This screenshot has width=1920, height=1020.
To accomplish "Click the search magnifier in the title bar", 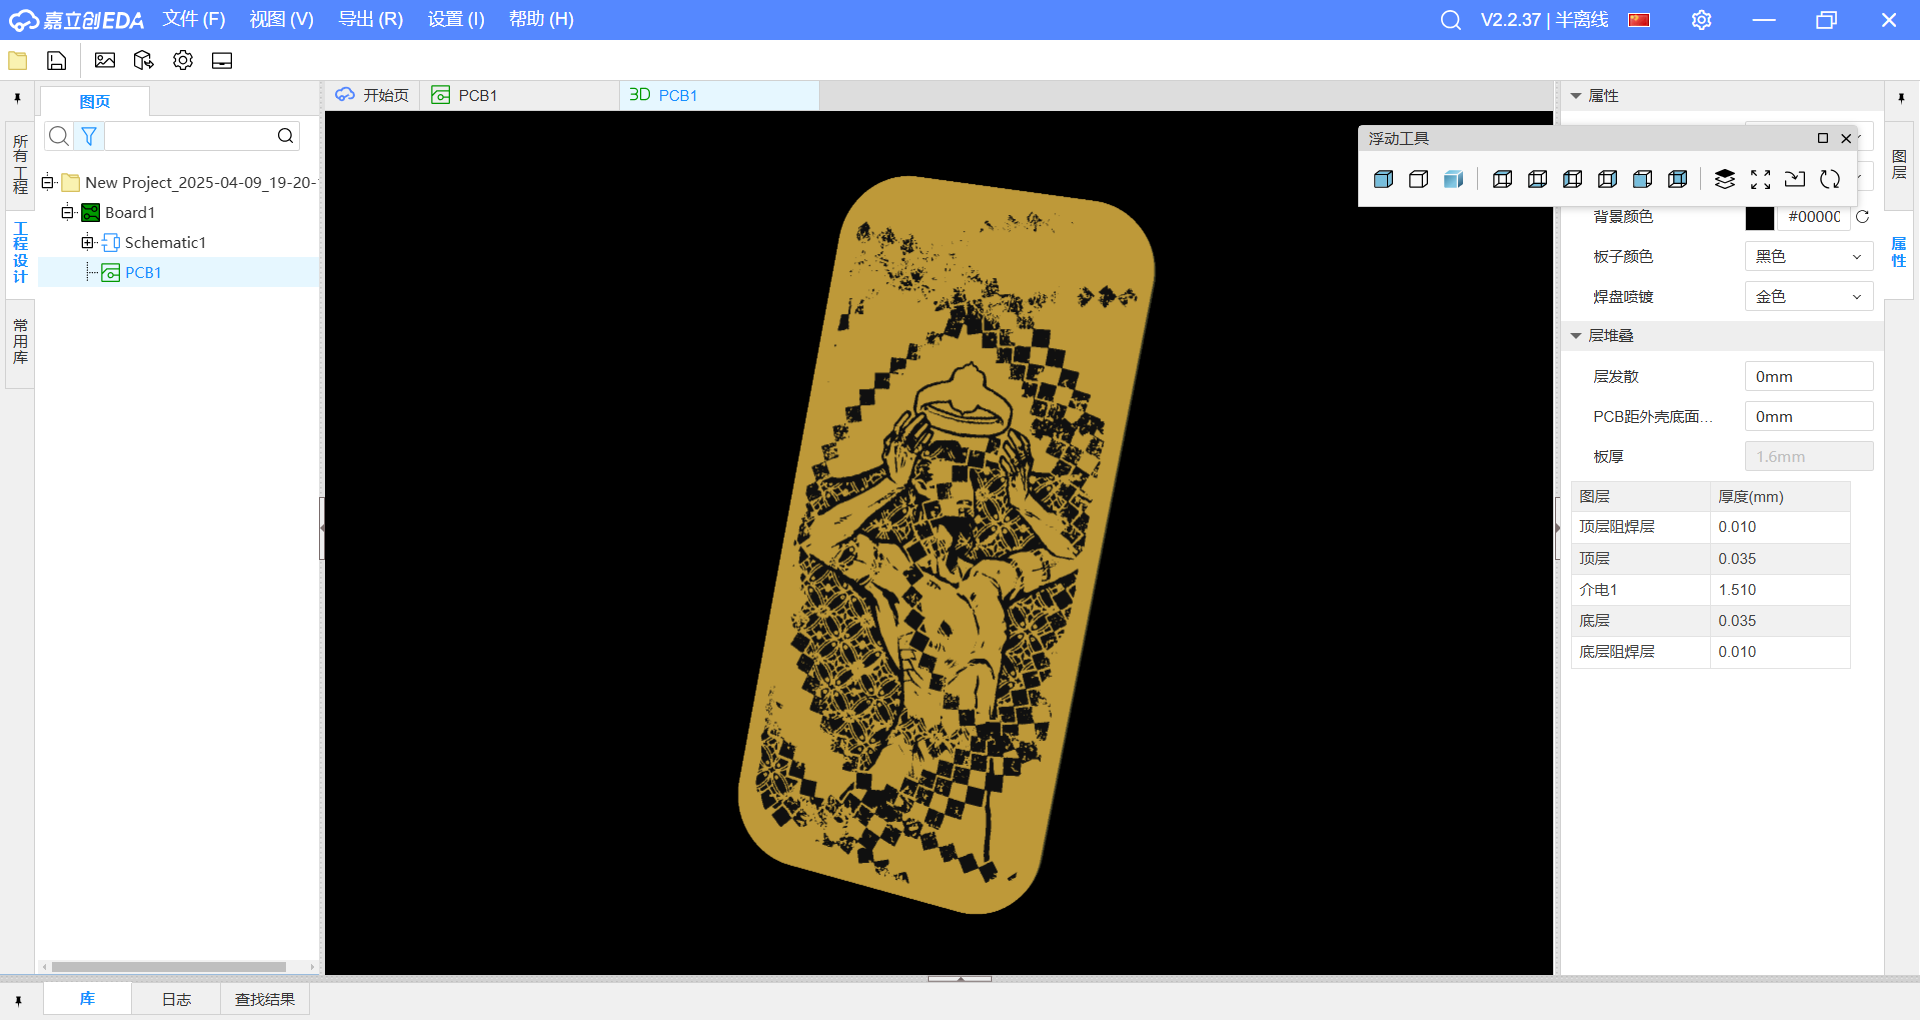I will point(1451,20).
